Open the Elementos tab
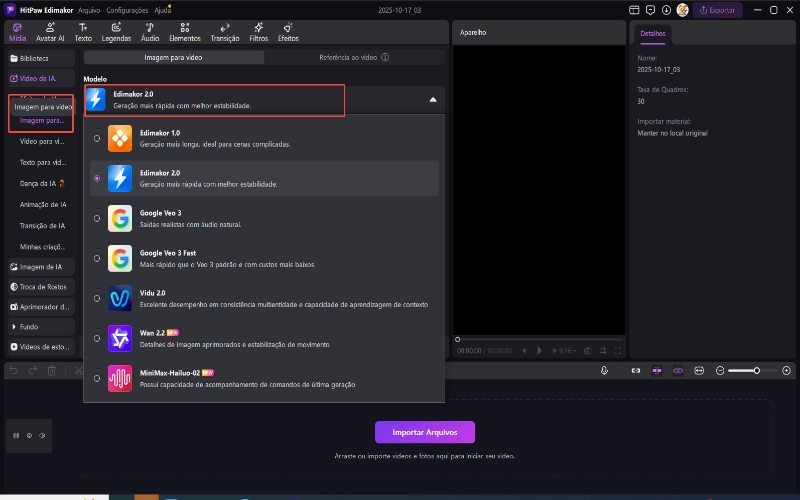800x500 pixels. 185,32
